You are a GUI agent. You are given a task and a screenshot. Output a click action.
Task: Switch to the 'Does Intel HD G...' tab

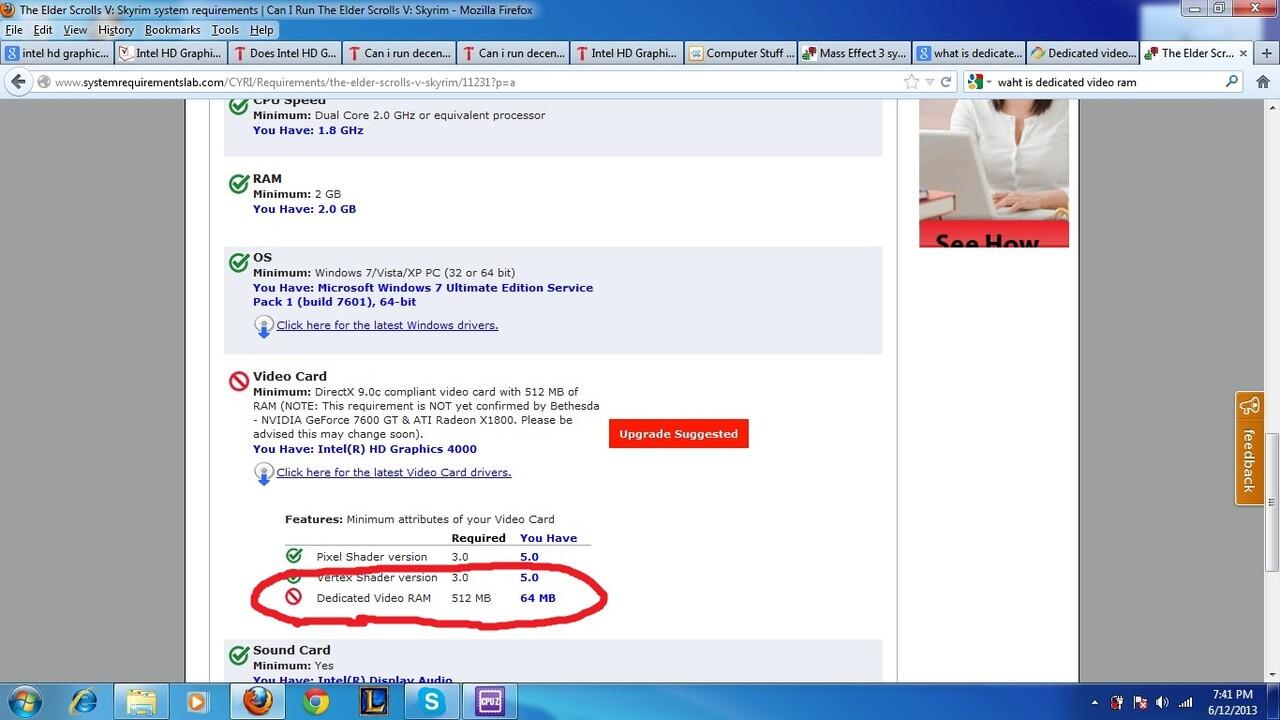click(285, 53)
